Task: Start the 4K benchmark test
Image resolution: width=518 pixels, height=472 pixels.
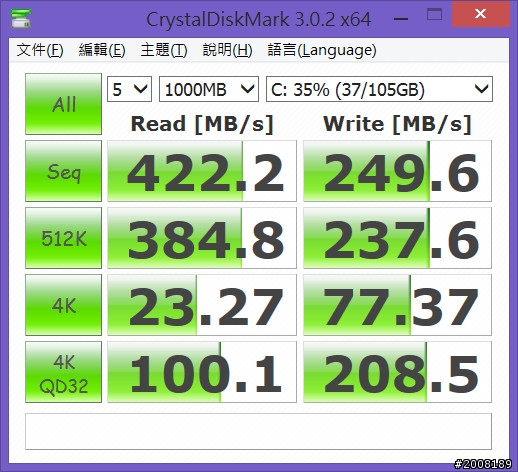Action: (63, 305)
